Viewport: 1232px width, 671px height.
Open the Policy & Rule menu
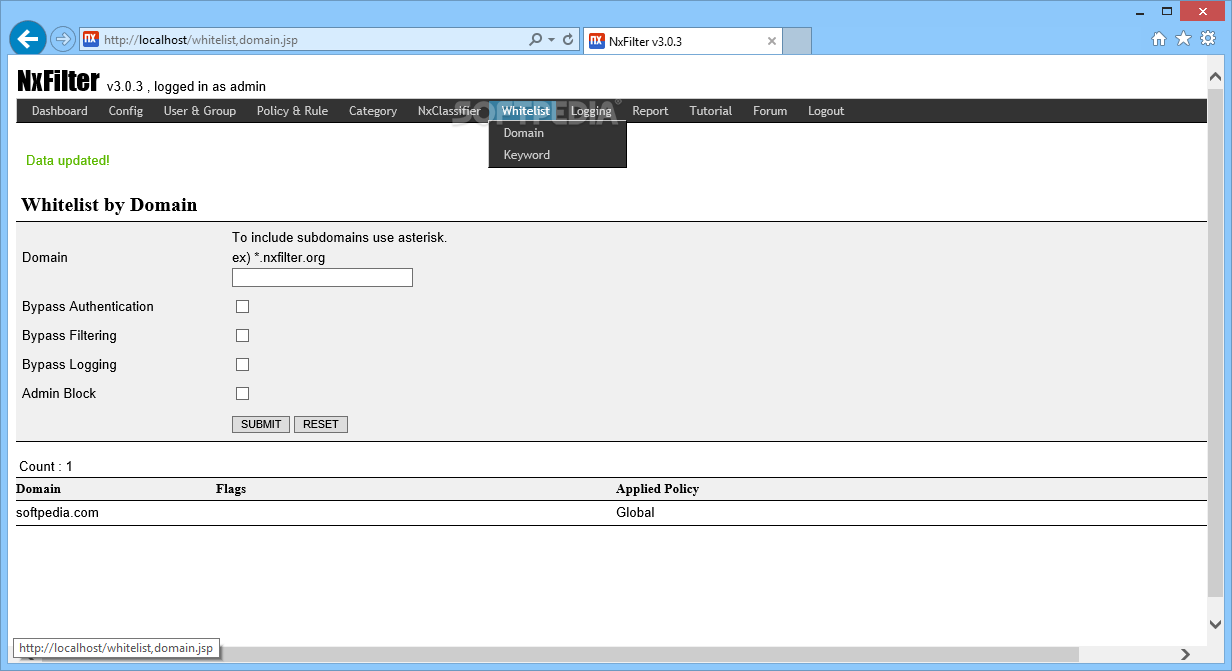tap(292, 111)
